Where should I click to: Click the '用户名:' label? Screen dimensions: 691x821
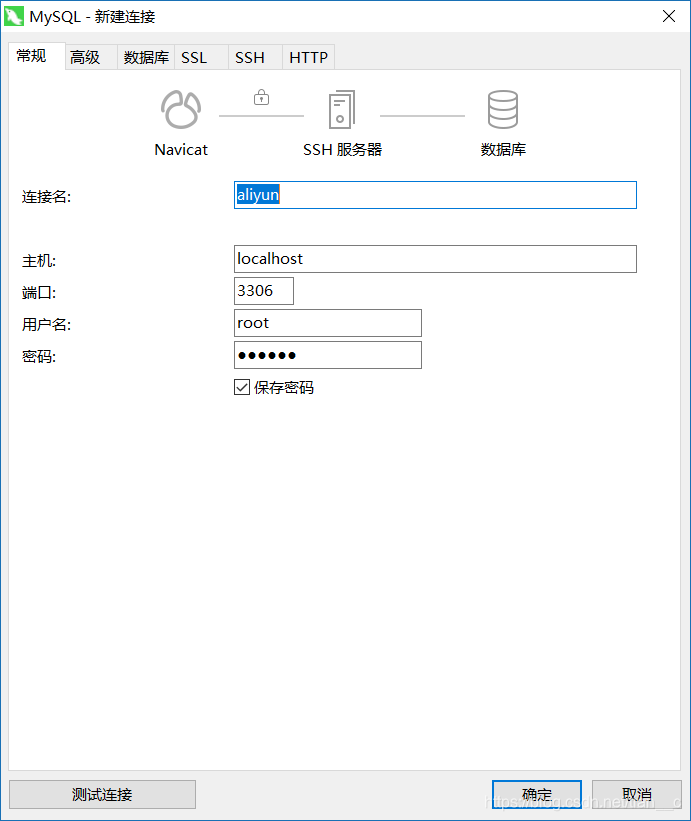coord(46,325)
